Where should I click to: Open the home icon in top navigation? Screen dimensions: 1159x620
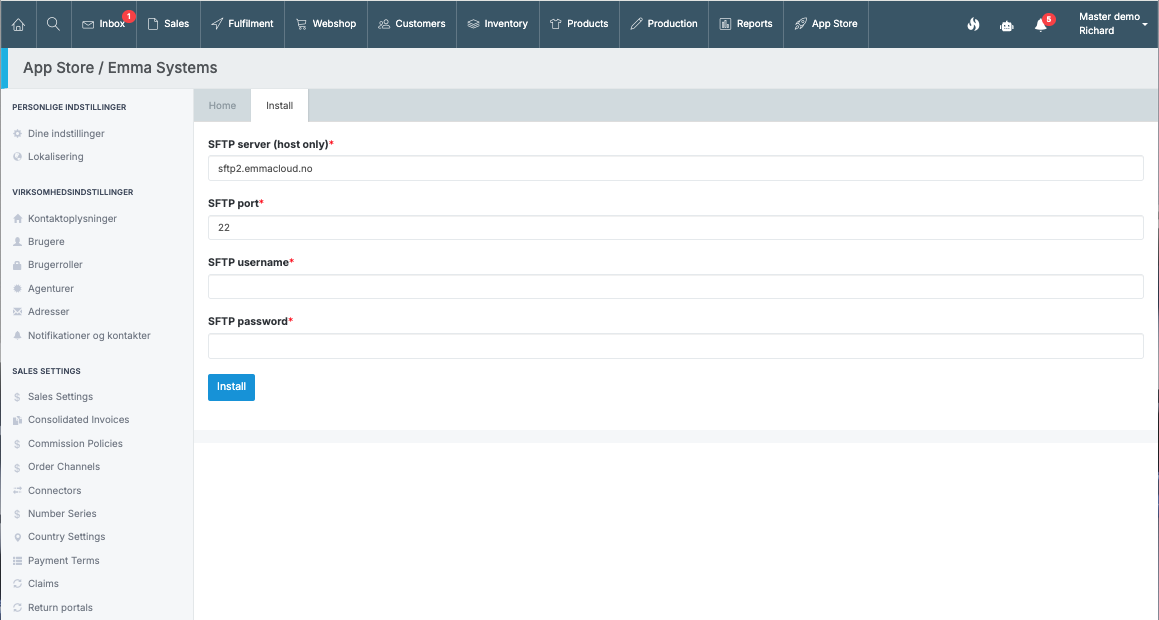tap(18, 24)
